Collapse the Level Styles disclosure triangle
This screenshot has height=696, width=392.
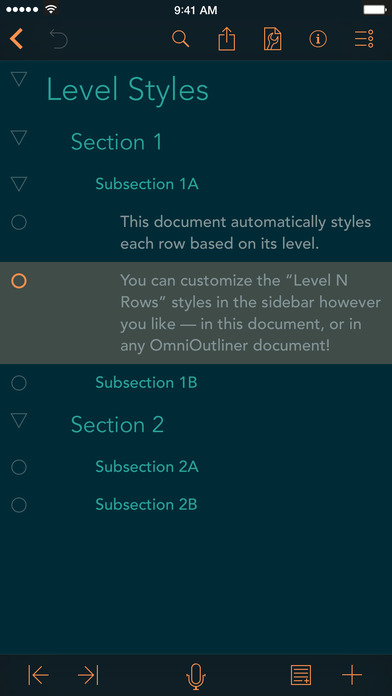(x=19, y=79)
